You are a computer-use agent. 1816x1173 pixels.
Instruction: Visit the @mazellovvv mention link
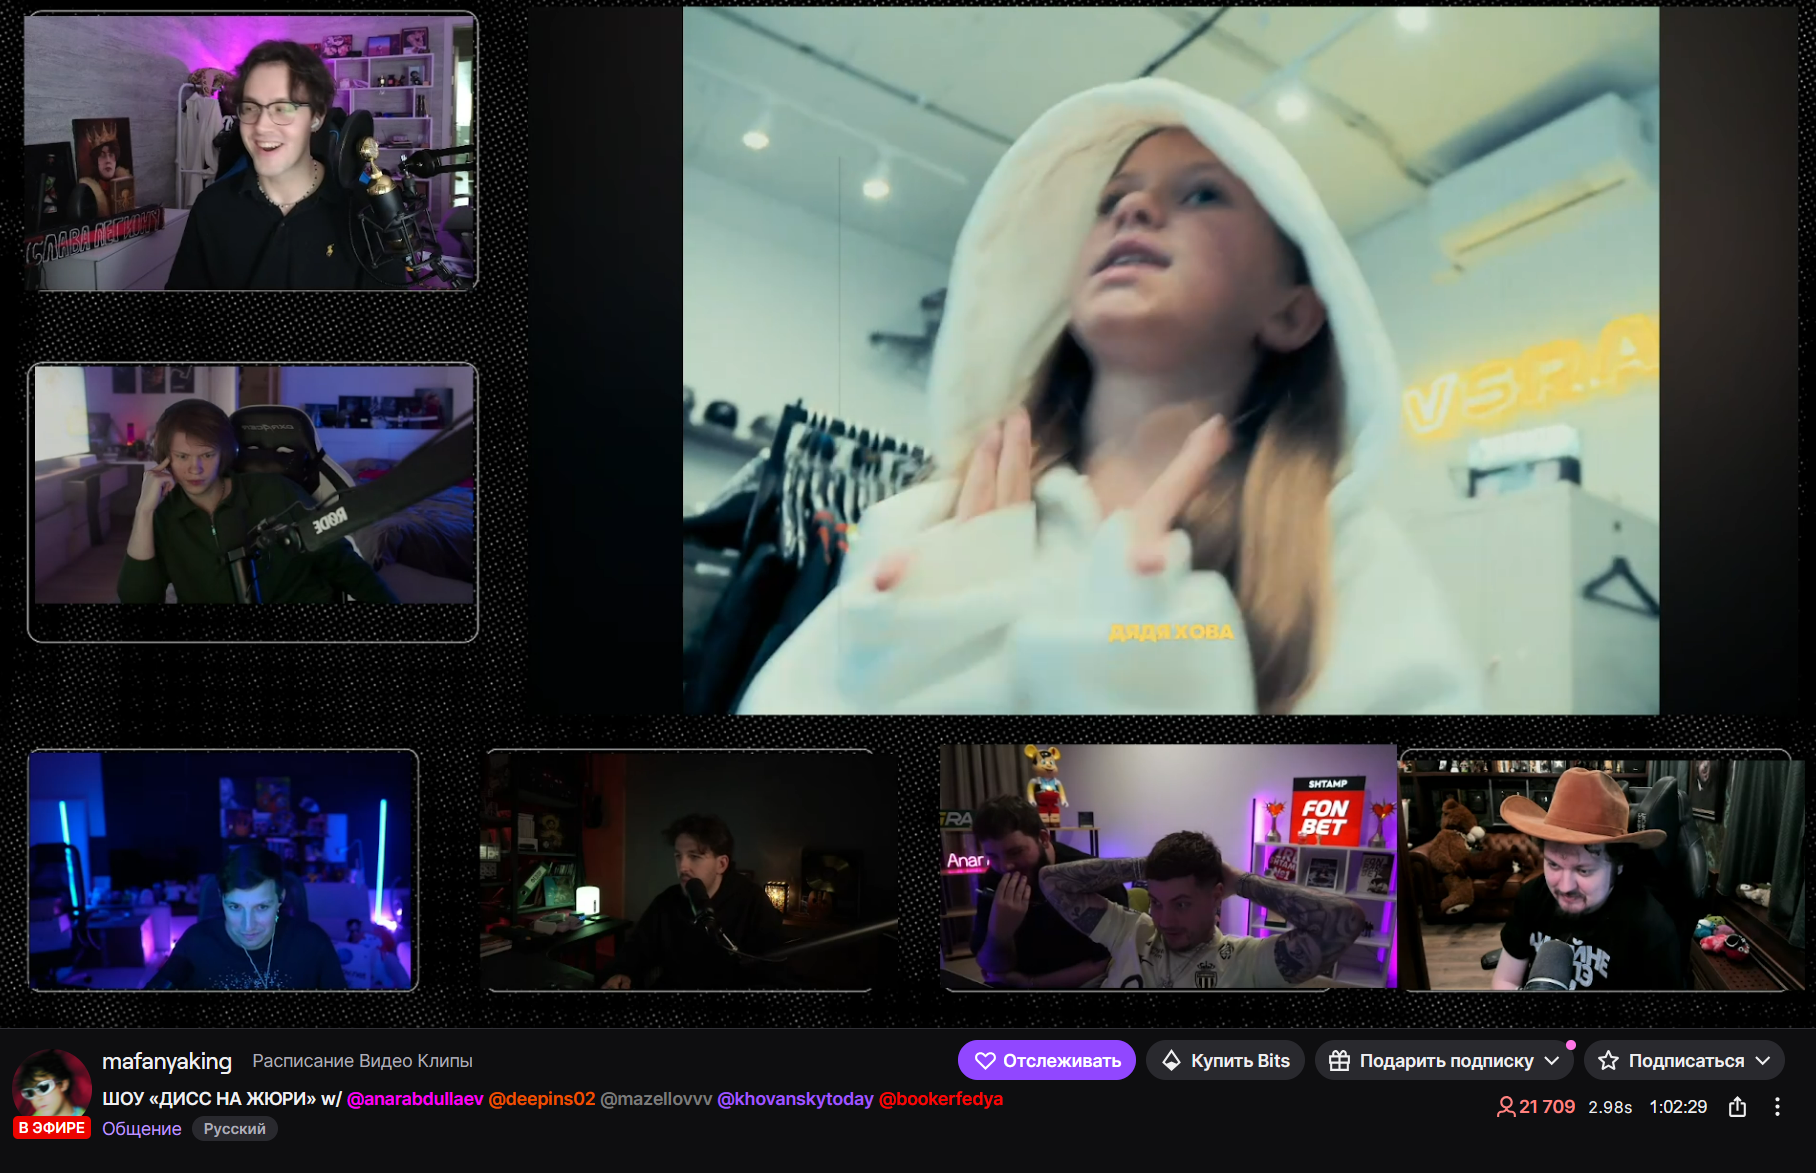656,1099
